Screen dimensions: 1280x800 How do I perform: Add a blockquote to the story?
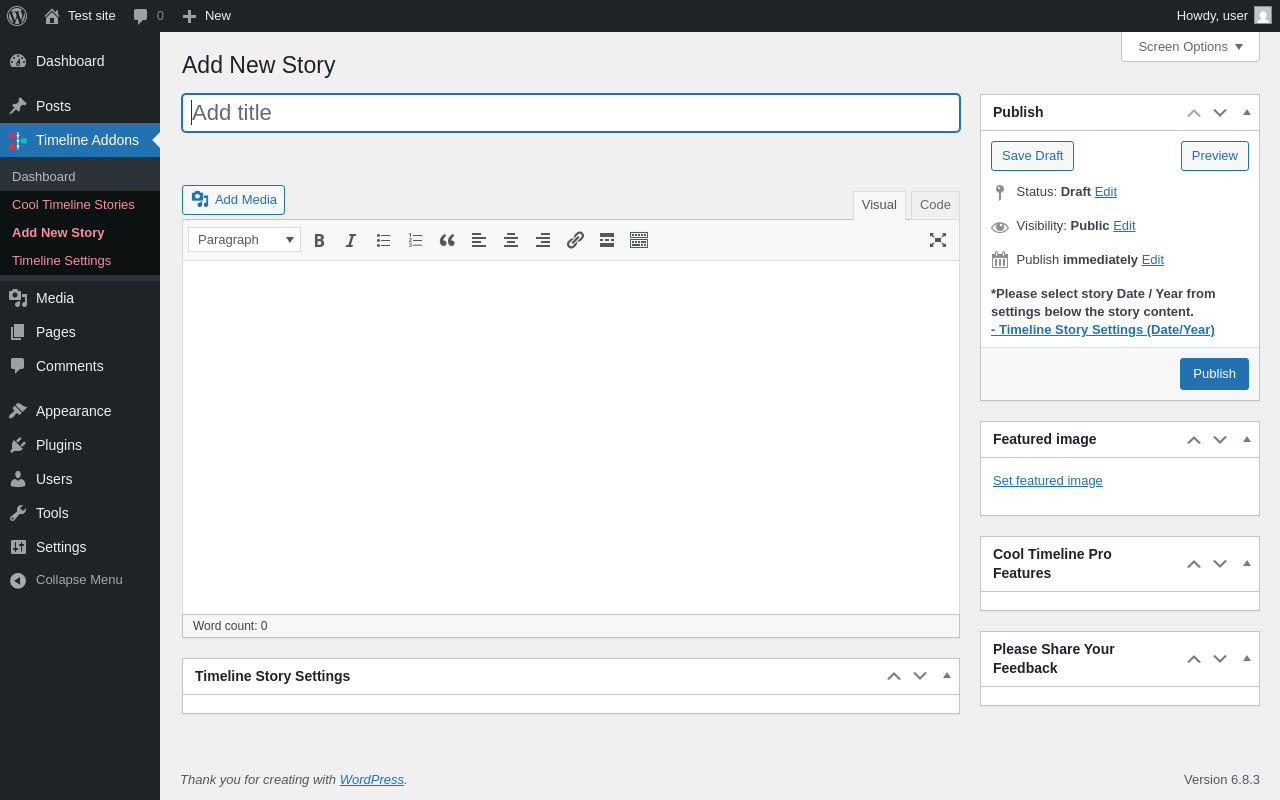click(447, 240)
